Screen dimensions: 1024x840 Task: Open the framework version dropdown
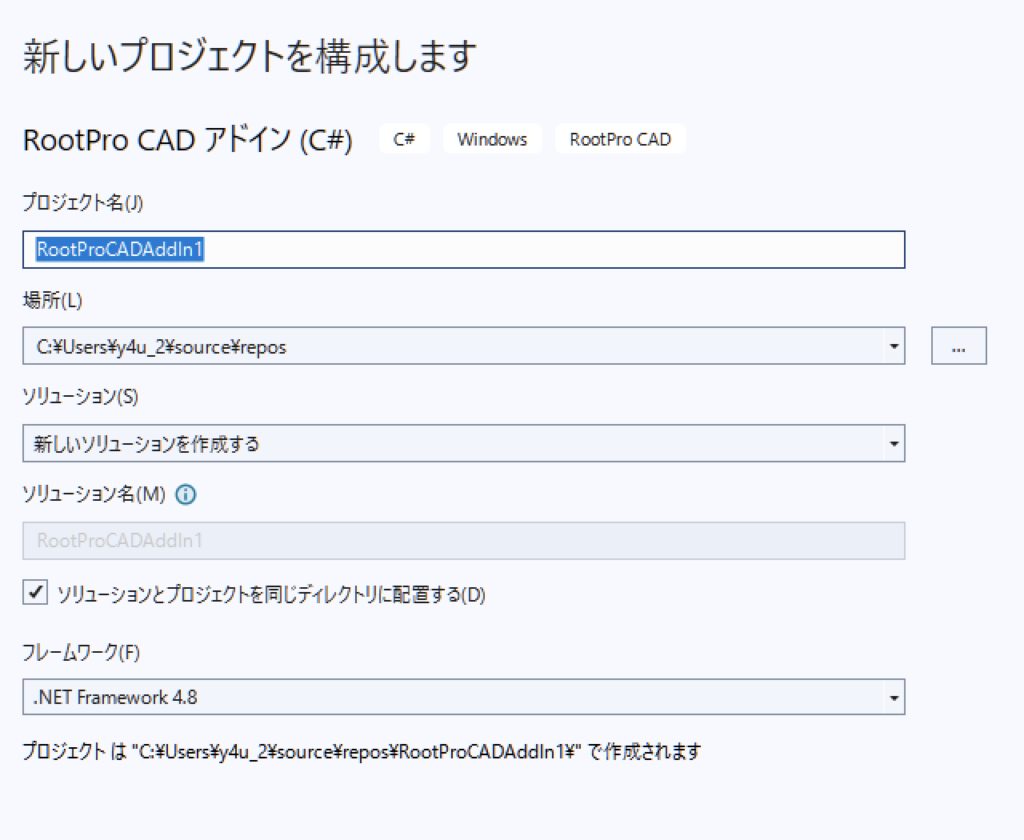coord(893,697)
